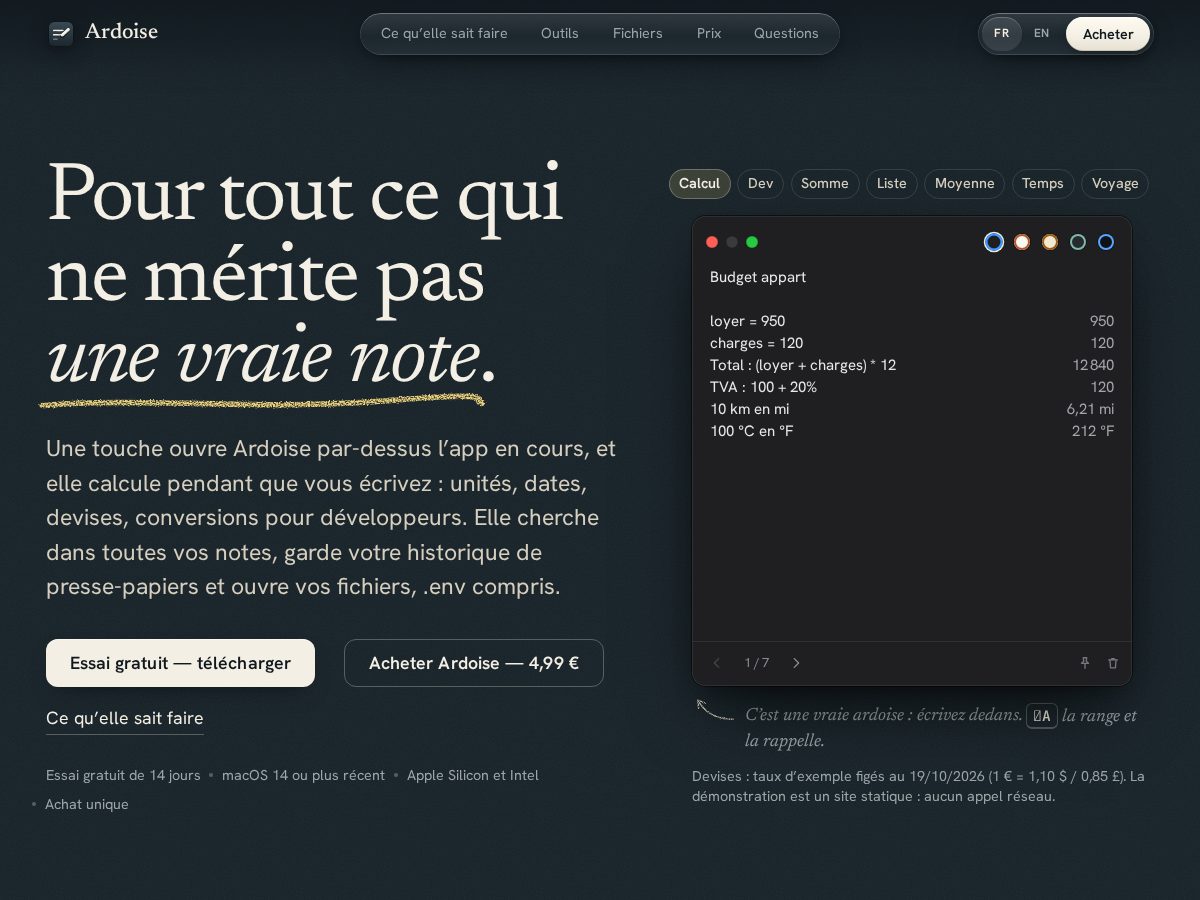Viewport: 1200px width, 900px height.
Task: Click the green dot of the demo window
Action: pos(752,242)
